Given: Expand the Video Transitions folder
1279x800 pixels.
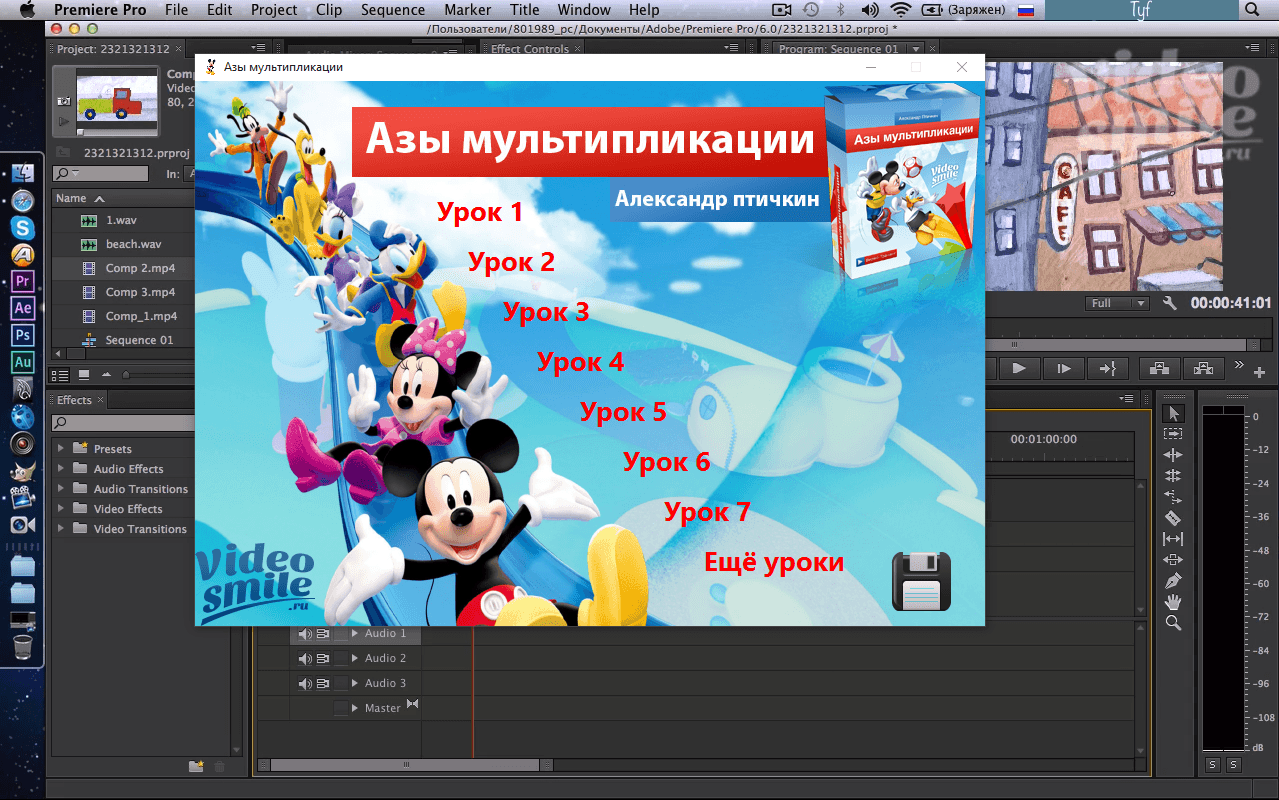Looking at the screenshot, I should [x=61, y=529].
